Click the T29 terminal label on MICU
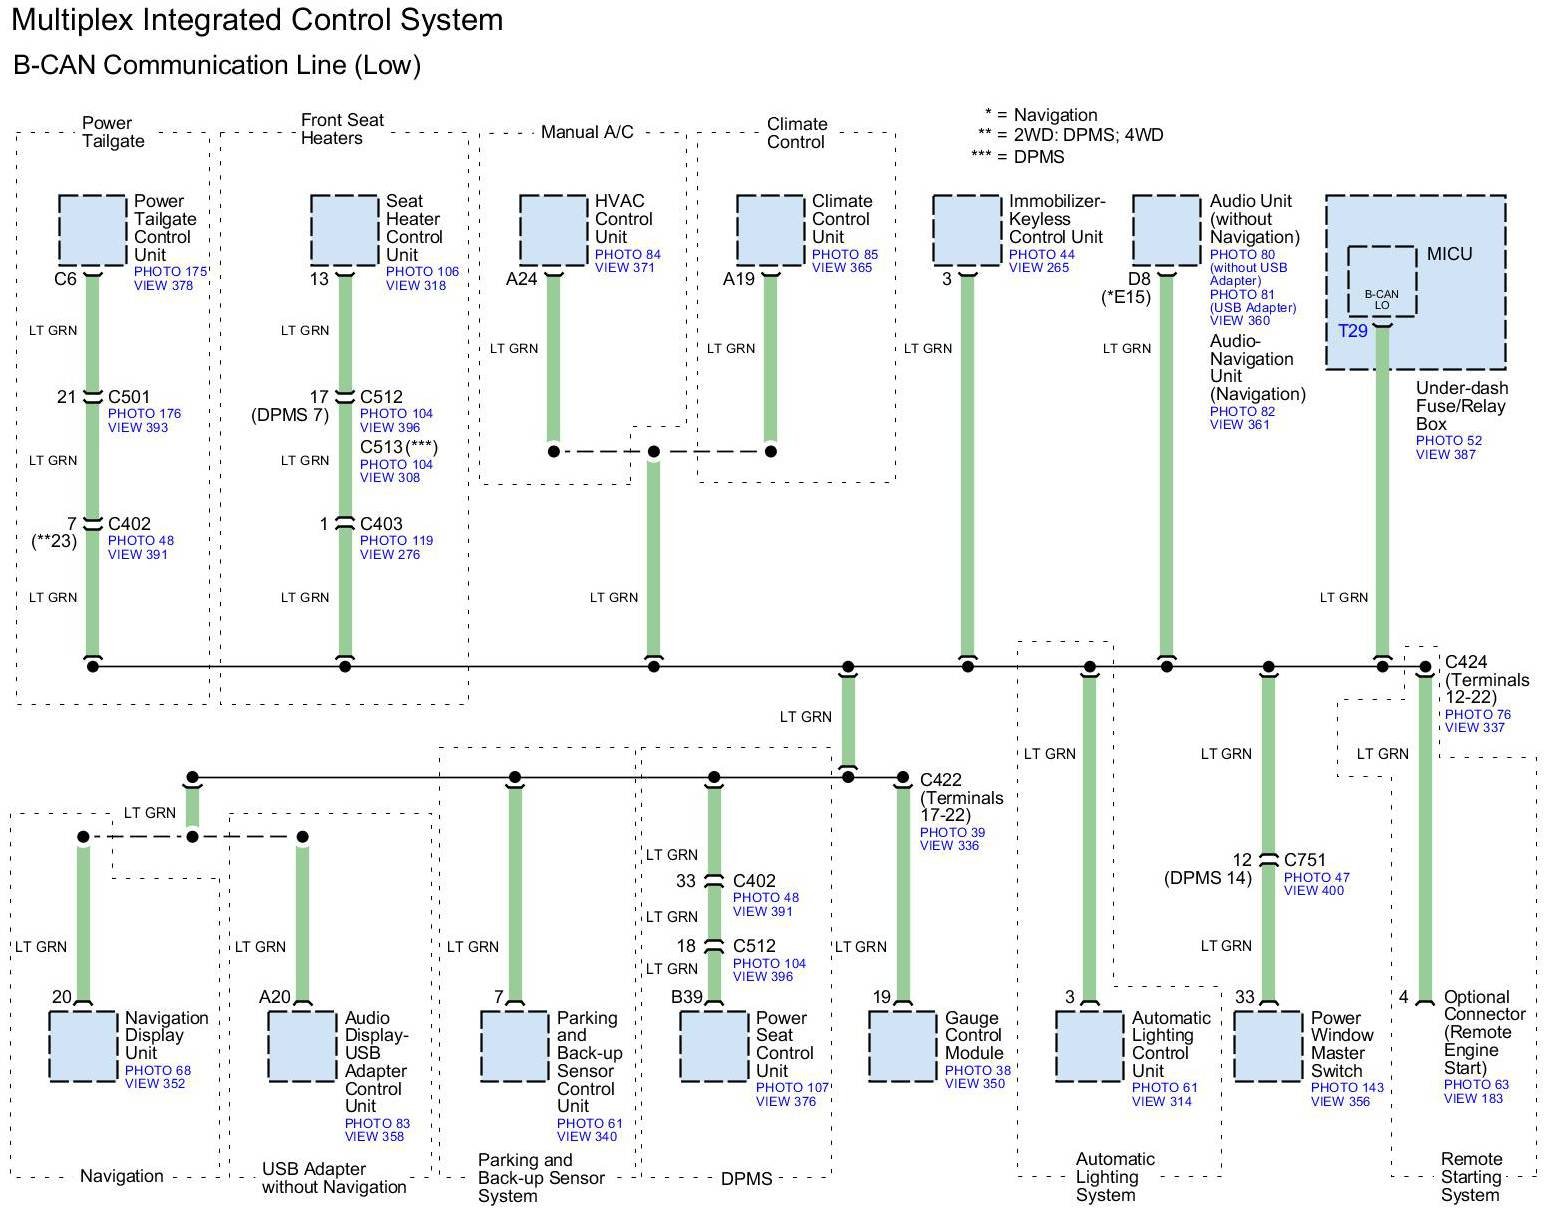The height and width of the screenshot is (1214, 1550). [x=1352, y=331]
